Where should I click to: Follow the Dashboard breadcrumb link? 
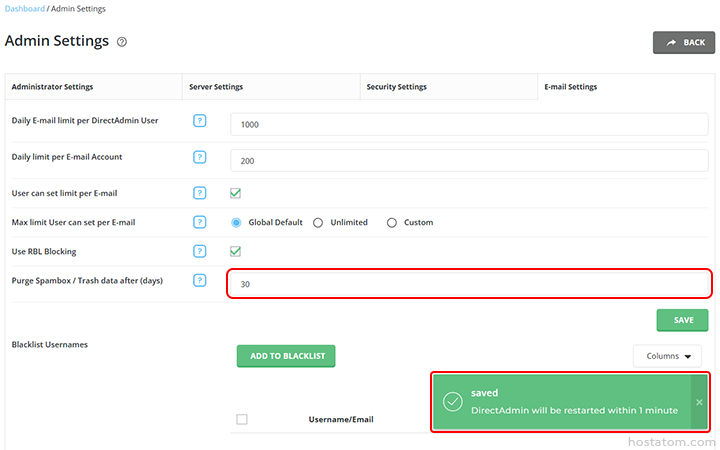click(24, 9)
